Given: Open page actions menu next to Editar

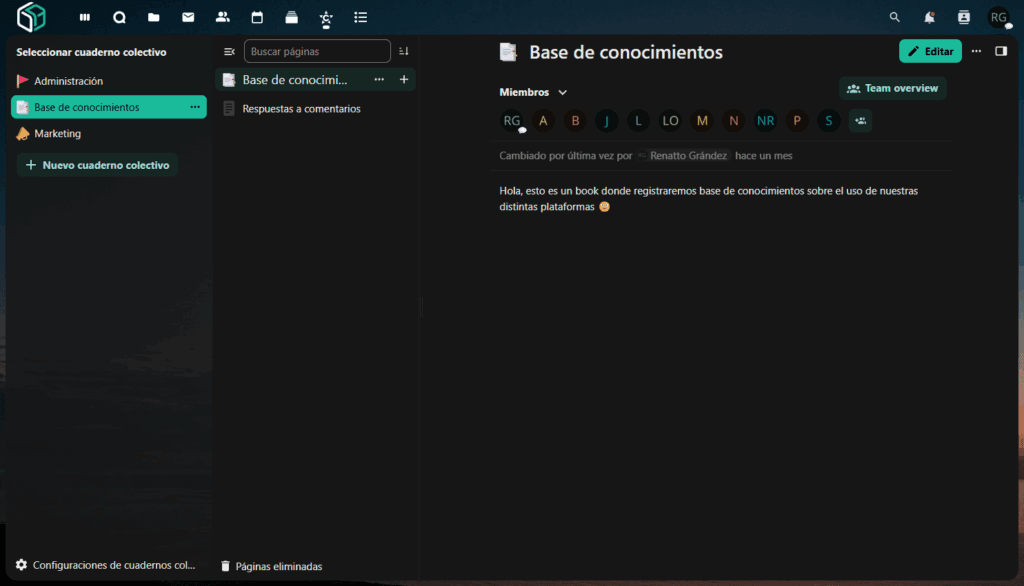Looking at the screenshot, I should coord(976,51).
